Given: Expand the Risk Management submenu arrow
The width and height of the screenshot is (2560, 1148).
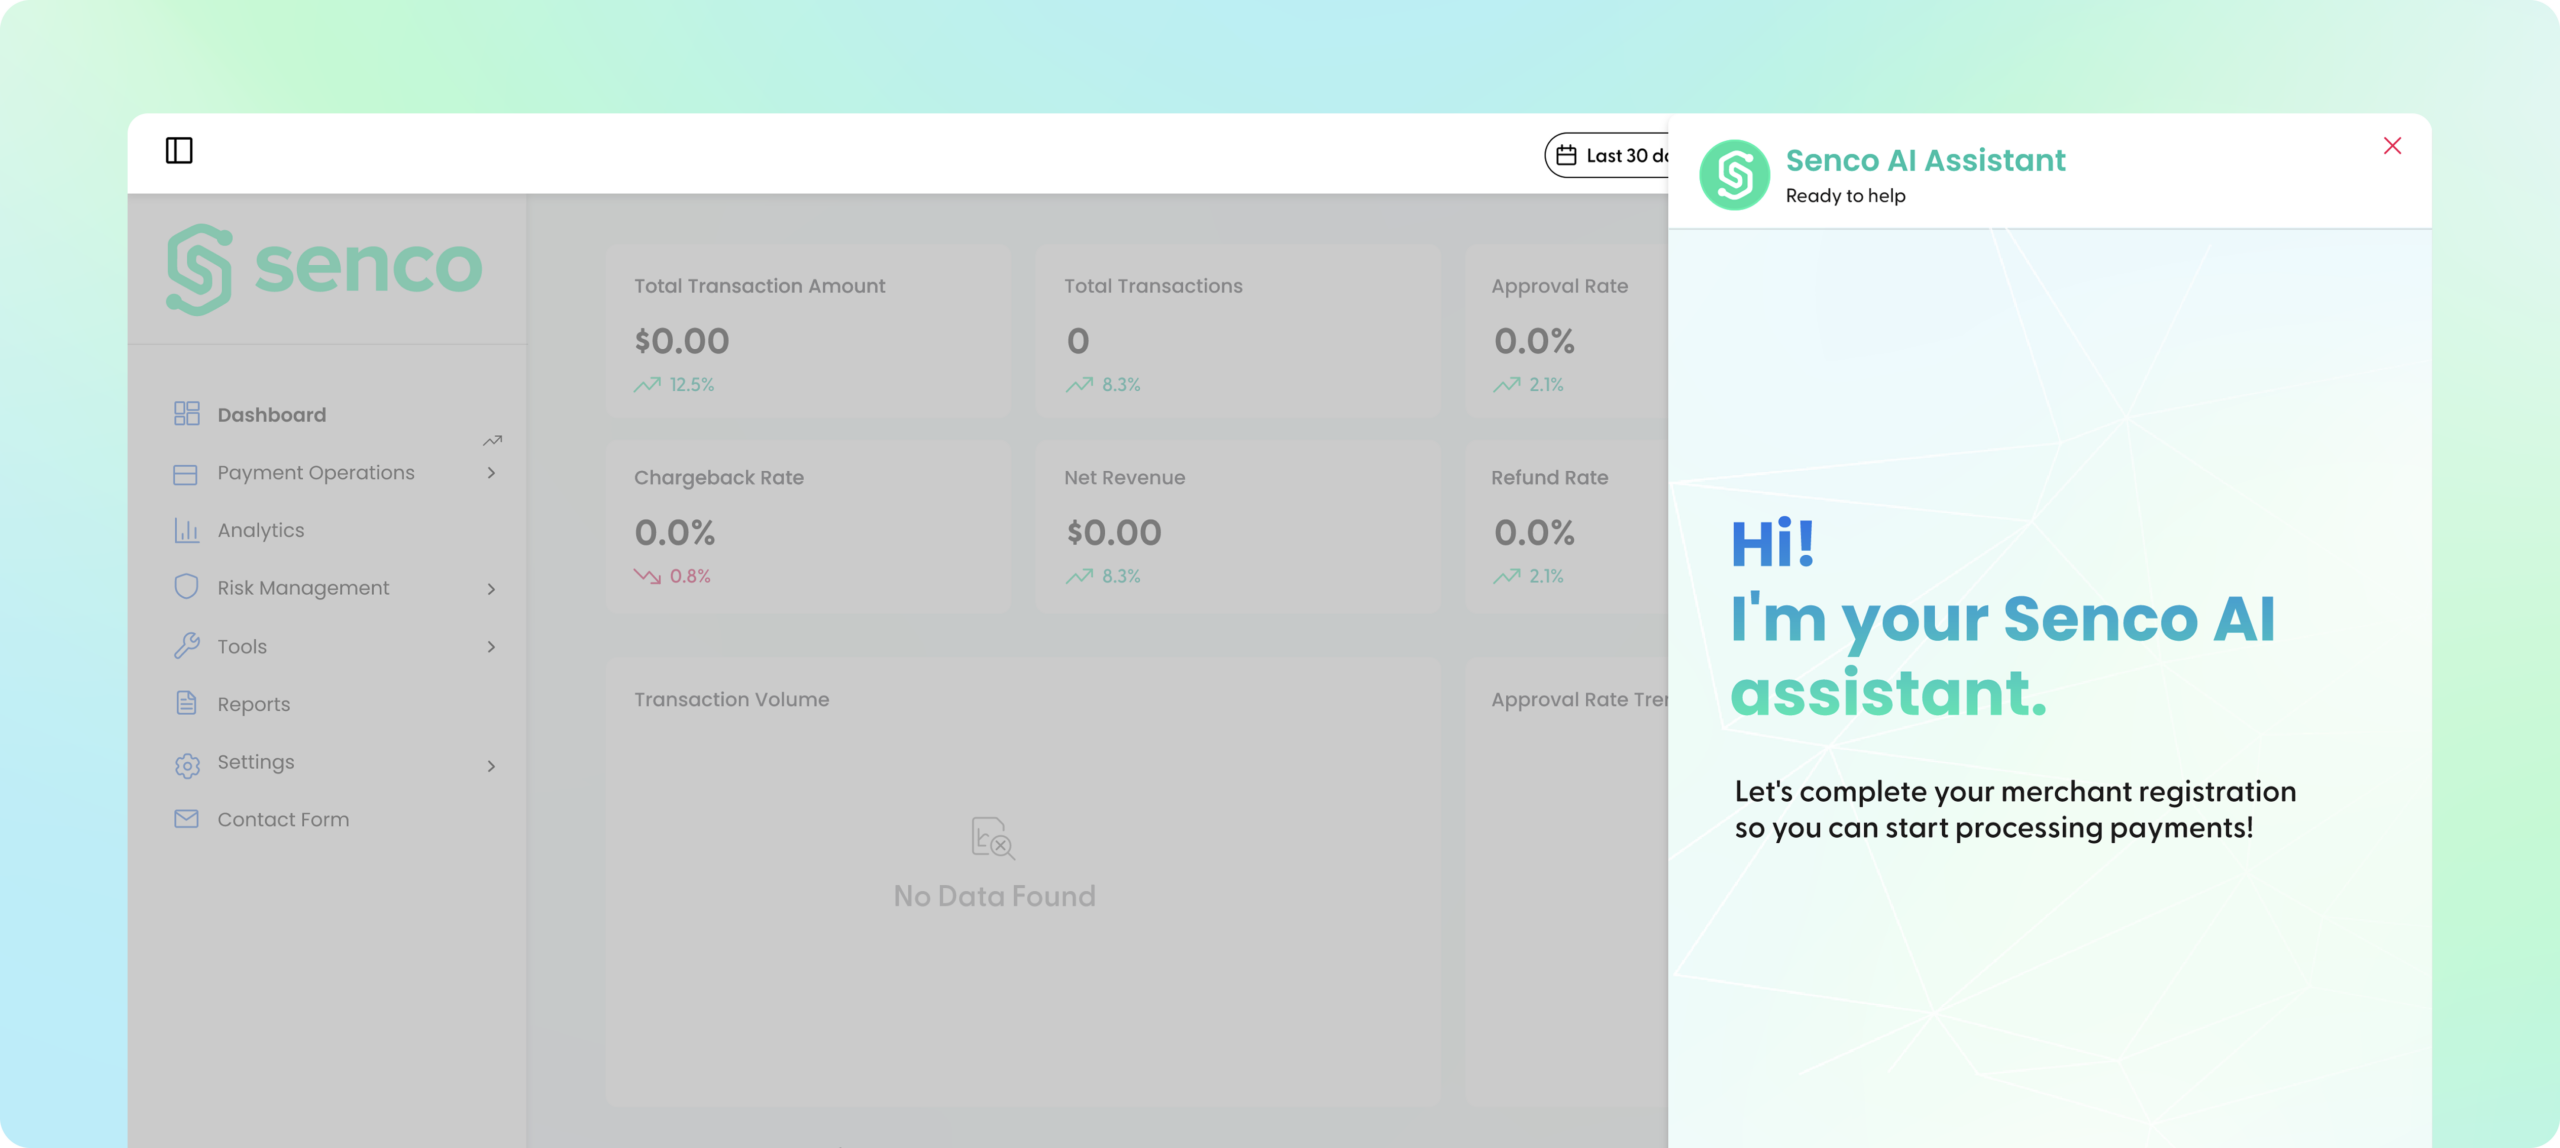Looking at the screenshot, I should [x=491, y=589].
